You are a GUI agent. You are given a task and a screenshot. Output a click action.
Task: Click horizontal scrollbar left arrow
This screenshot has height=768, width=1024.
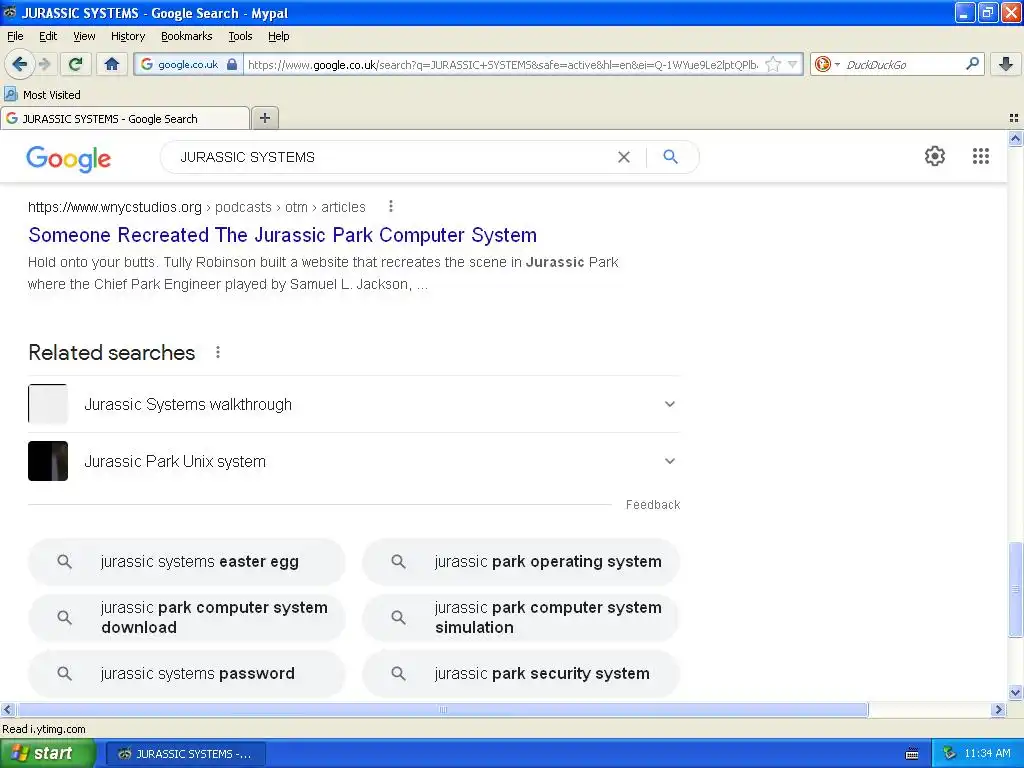click(7, 709)
